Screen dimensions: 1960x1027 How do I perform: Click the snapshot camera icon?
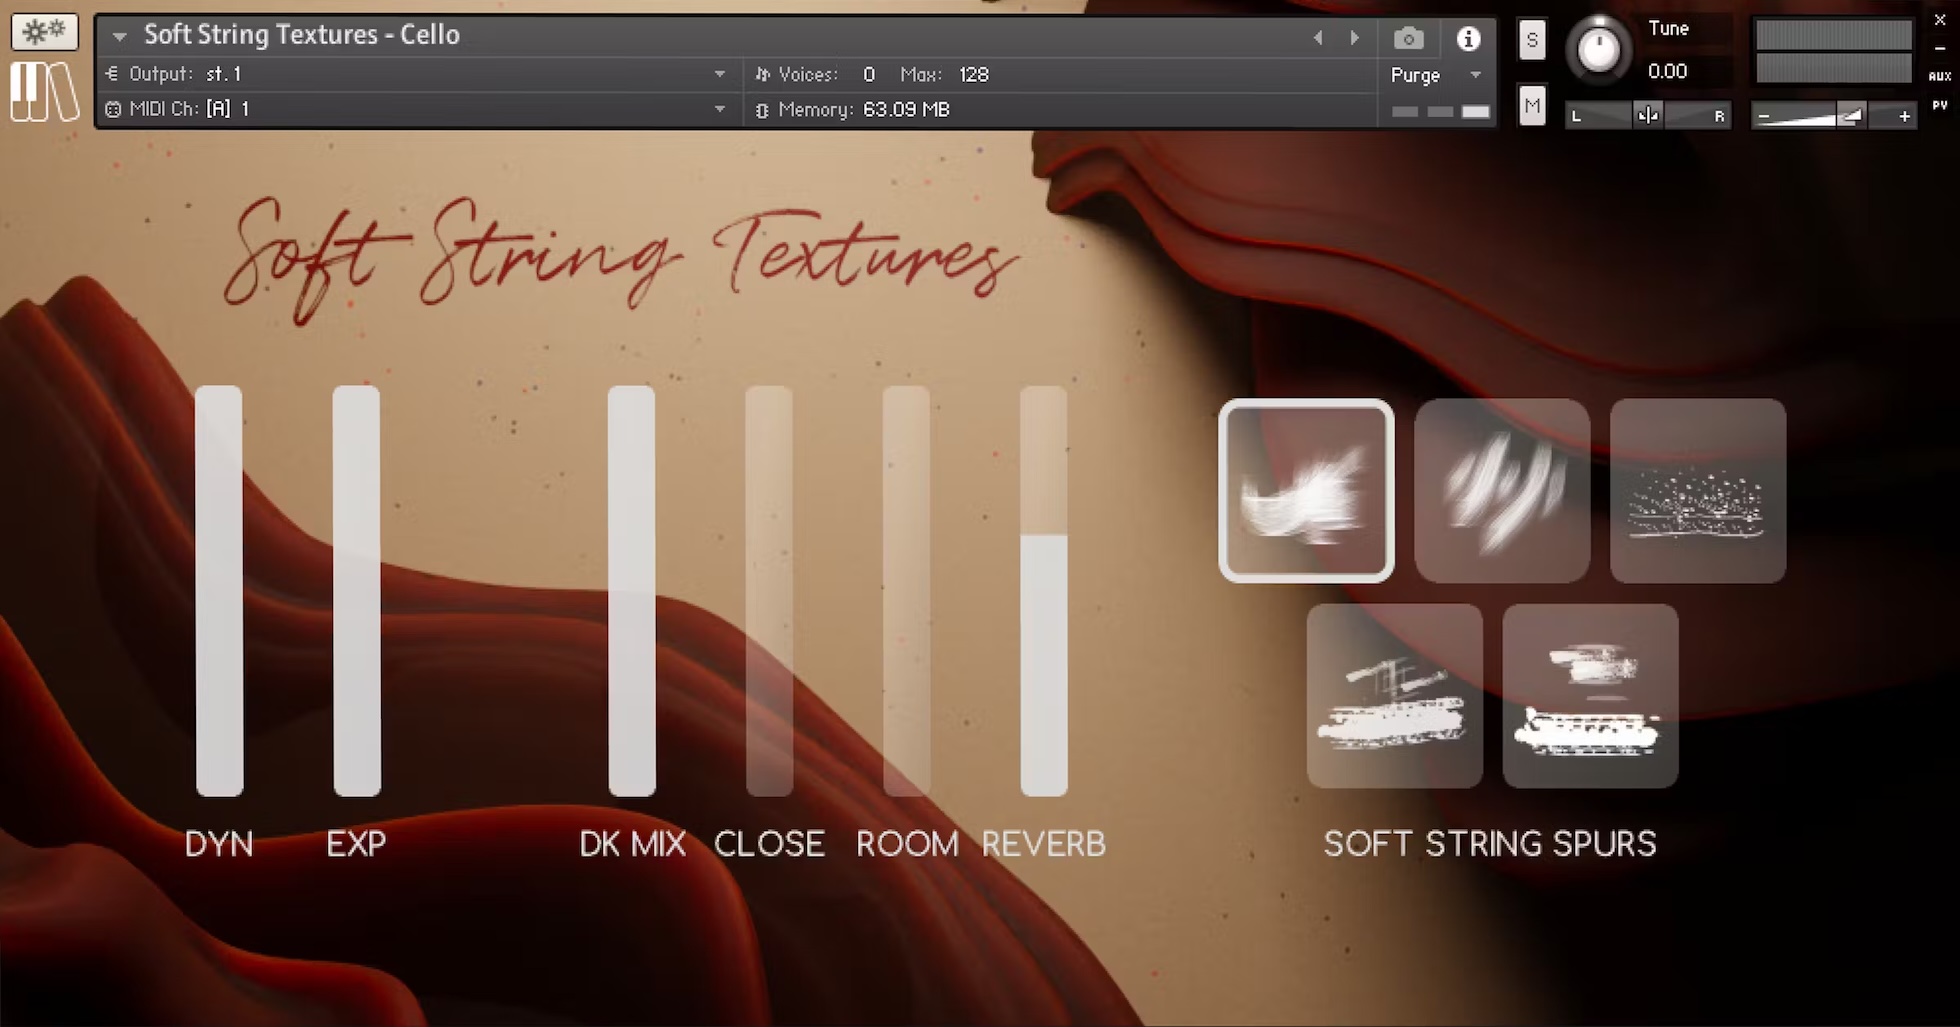point(1408,38)
